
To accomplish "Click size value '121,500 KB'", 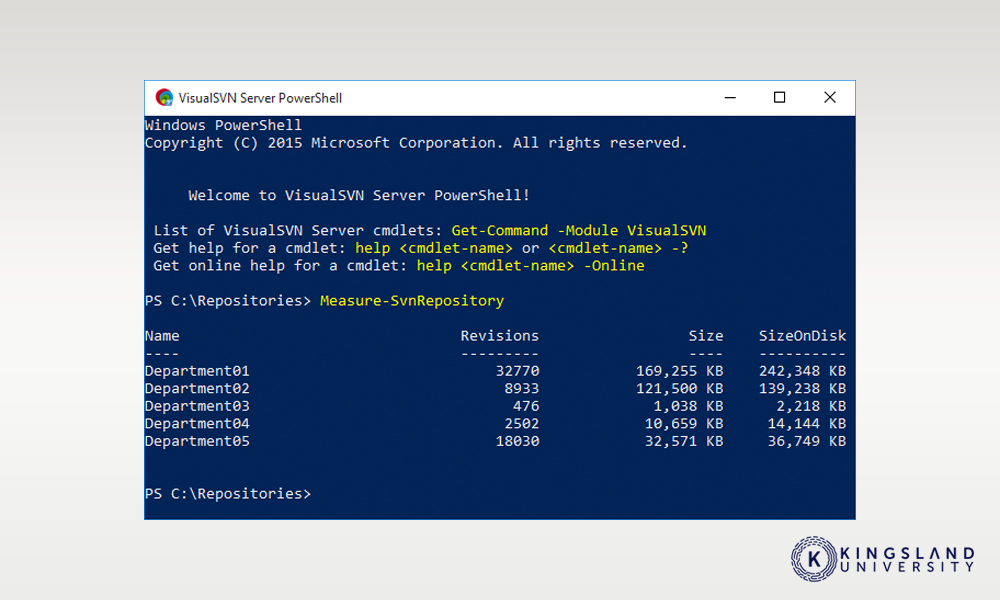I will pos(679,388).
